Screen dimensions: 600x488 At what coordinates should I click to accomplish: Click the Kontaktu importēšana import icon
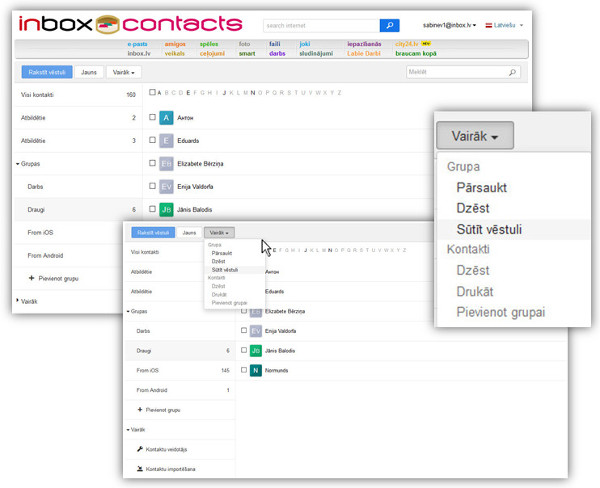click(140, 468)
